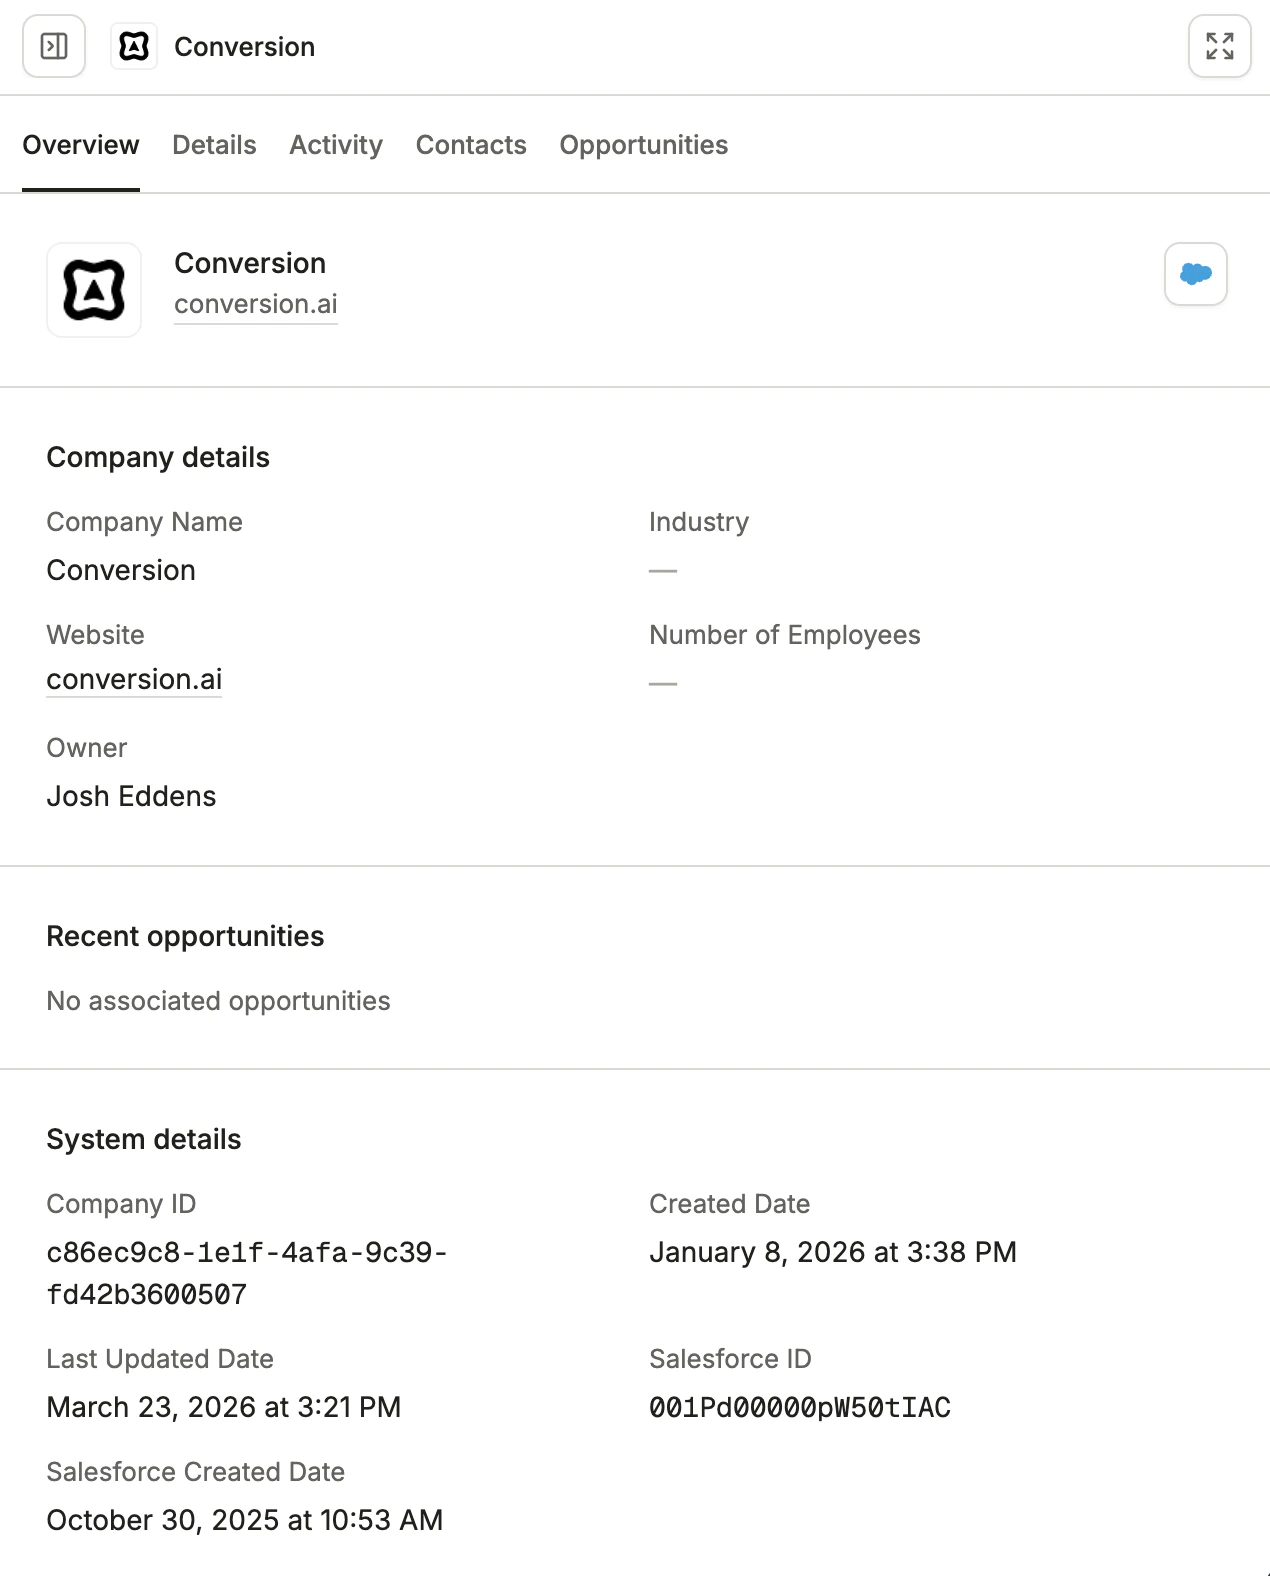Open conversion.ai link under company title
1270x1576 pixels.
pyautogui.click(x=256, y=304)
